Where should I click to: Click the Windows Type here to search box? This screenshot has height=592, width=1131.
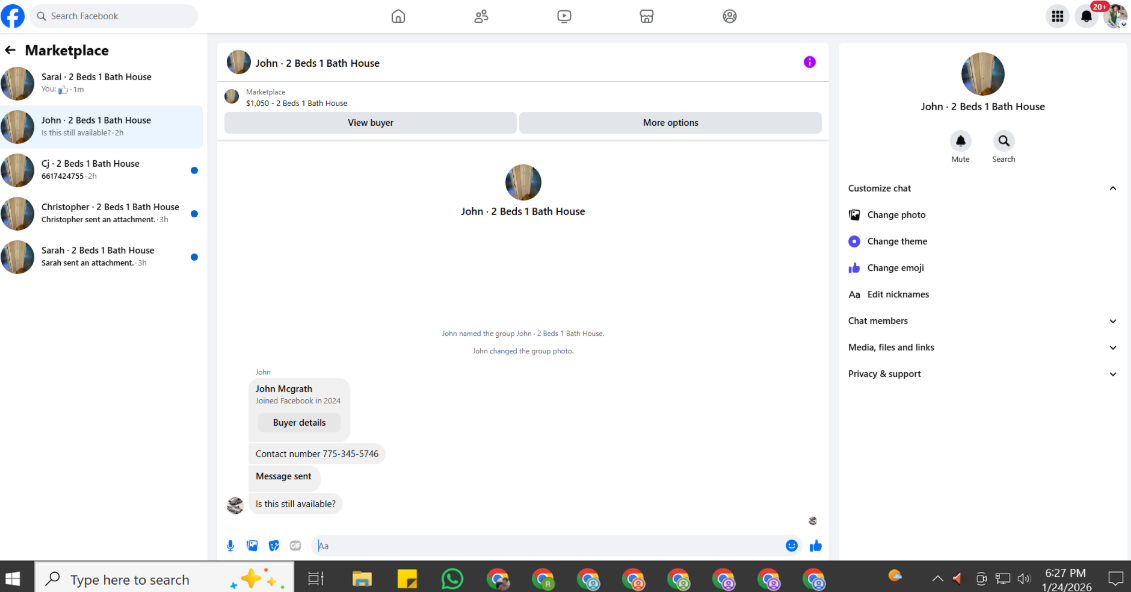164,579
